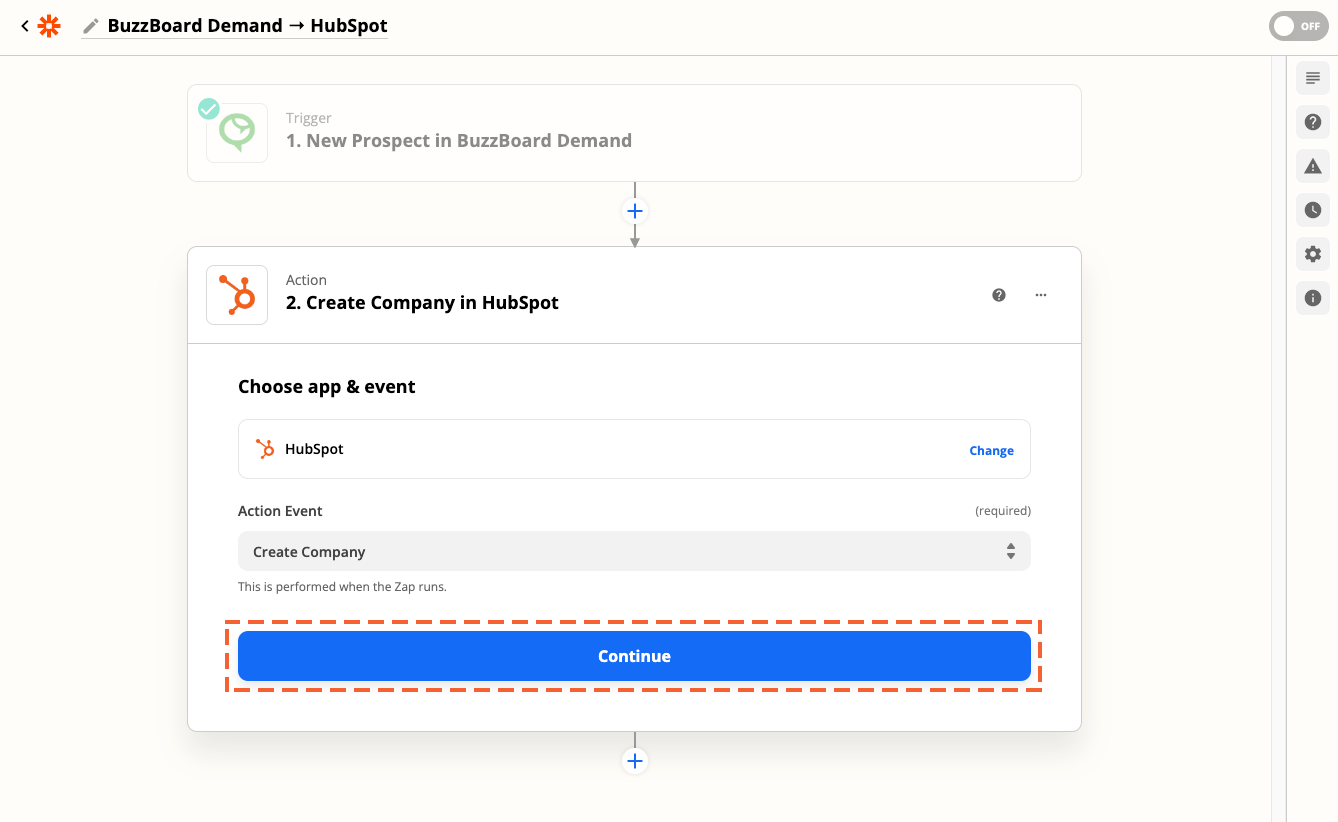Click the Action Event dropdown up-down arrows
Screen dimensions: 1338x822
1011,552
